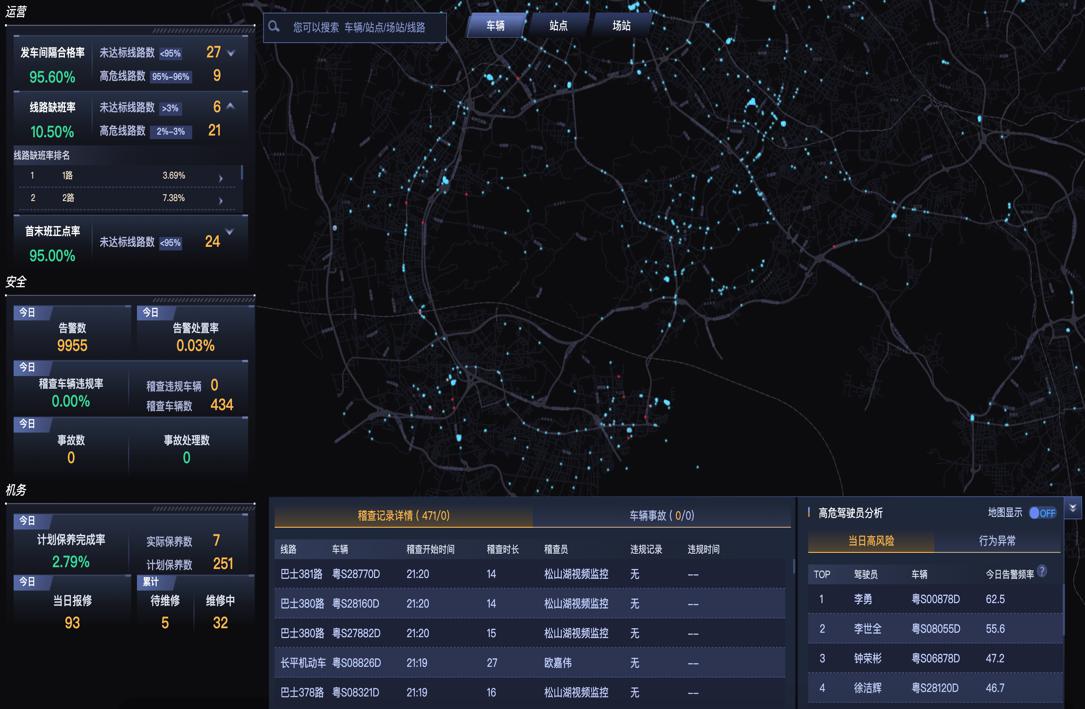This screenshot has width=1085, height=709.
Task: Click vehicle 粤S28770D in inspection records
Action: click(x=355, y=575)
